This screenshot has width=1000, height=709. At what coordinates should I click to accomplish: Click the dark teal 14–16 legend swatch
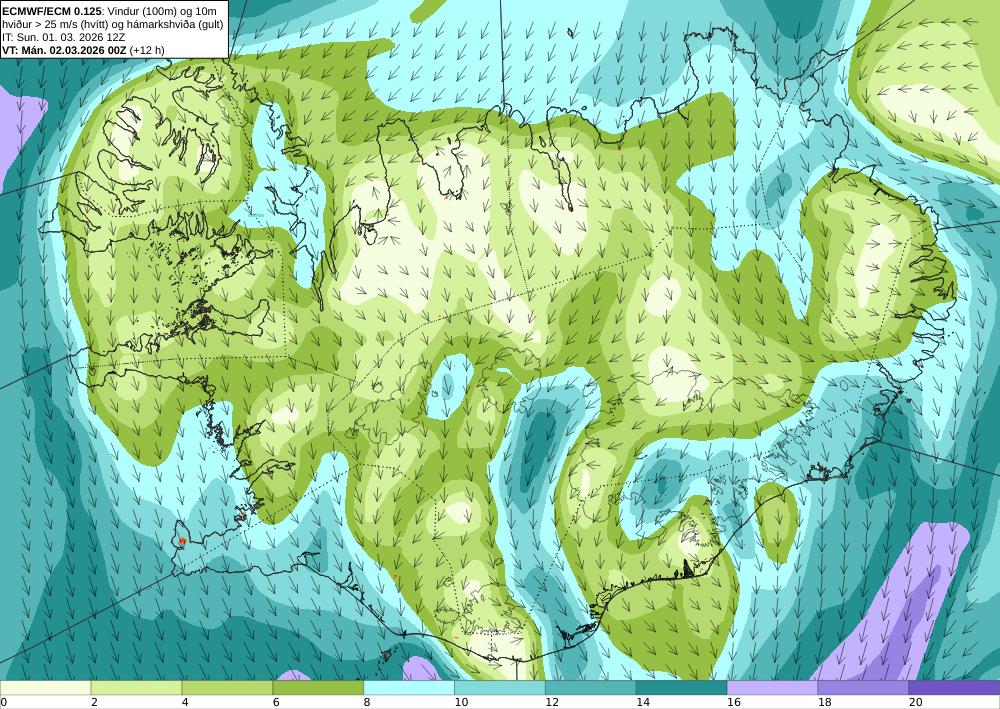[x=682, y=688]
